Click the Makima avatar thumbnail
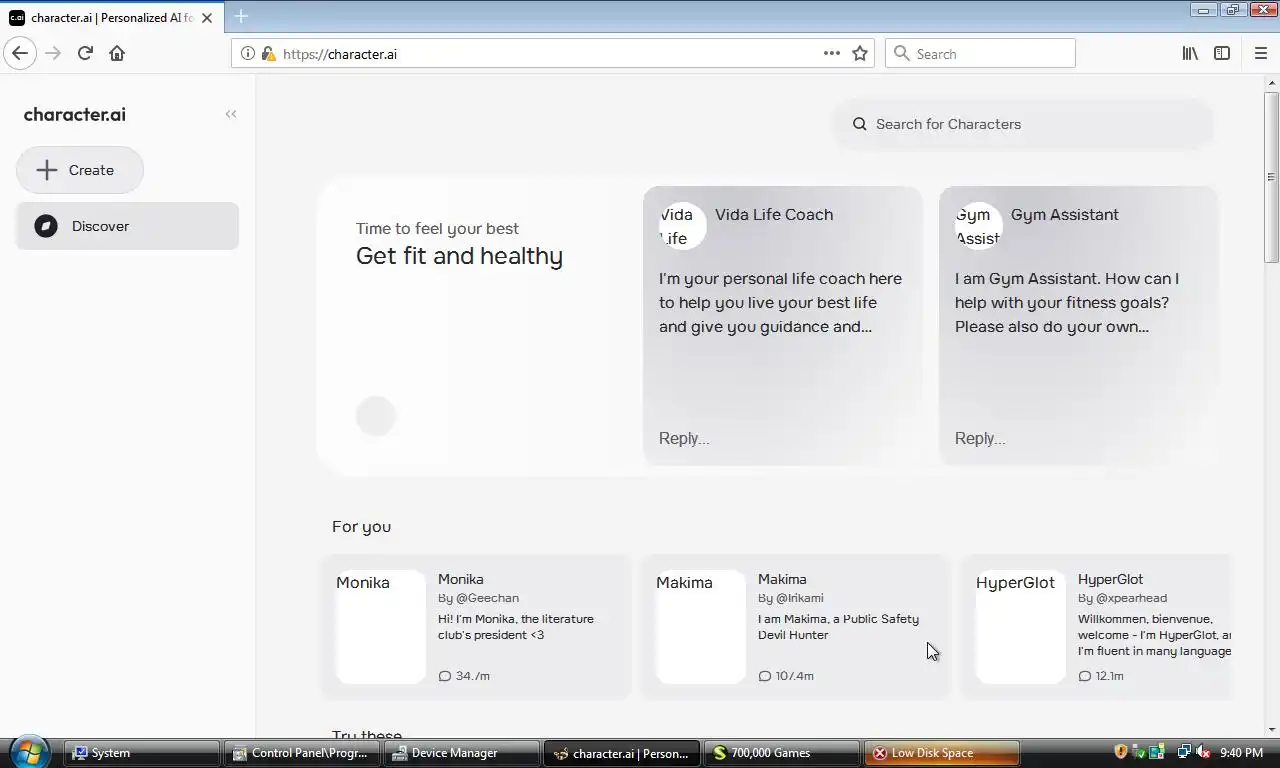 701,627
